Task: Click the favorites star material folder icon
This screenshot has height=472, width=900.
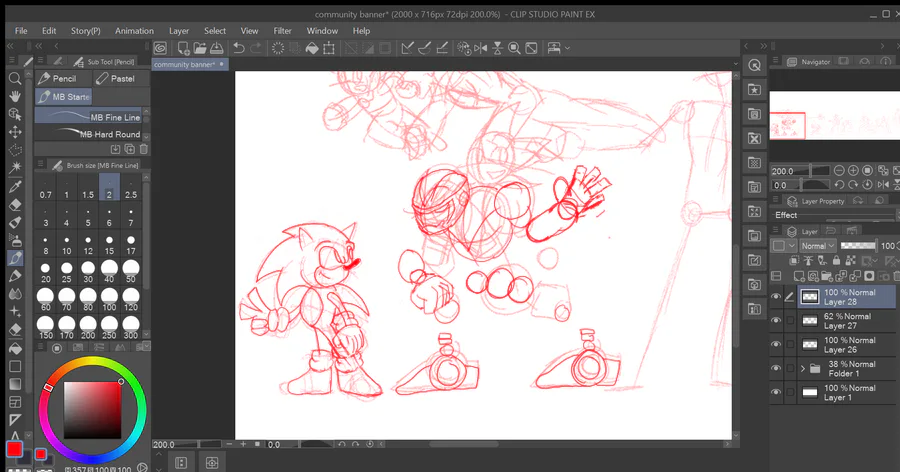Action: (754, 90)
